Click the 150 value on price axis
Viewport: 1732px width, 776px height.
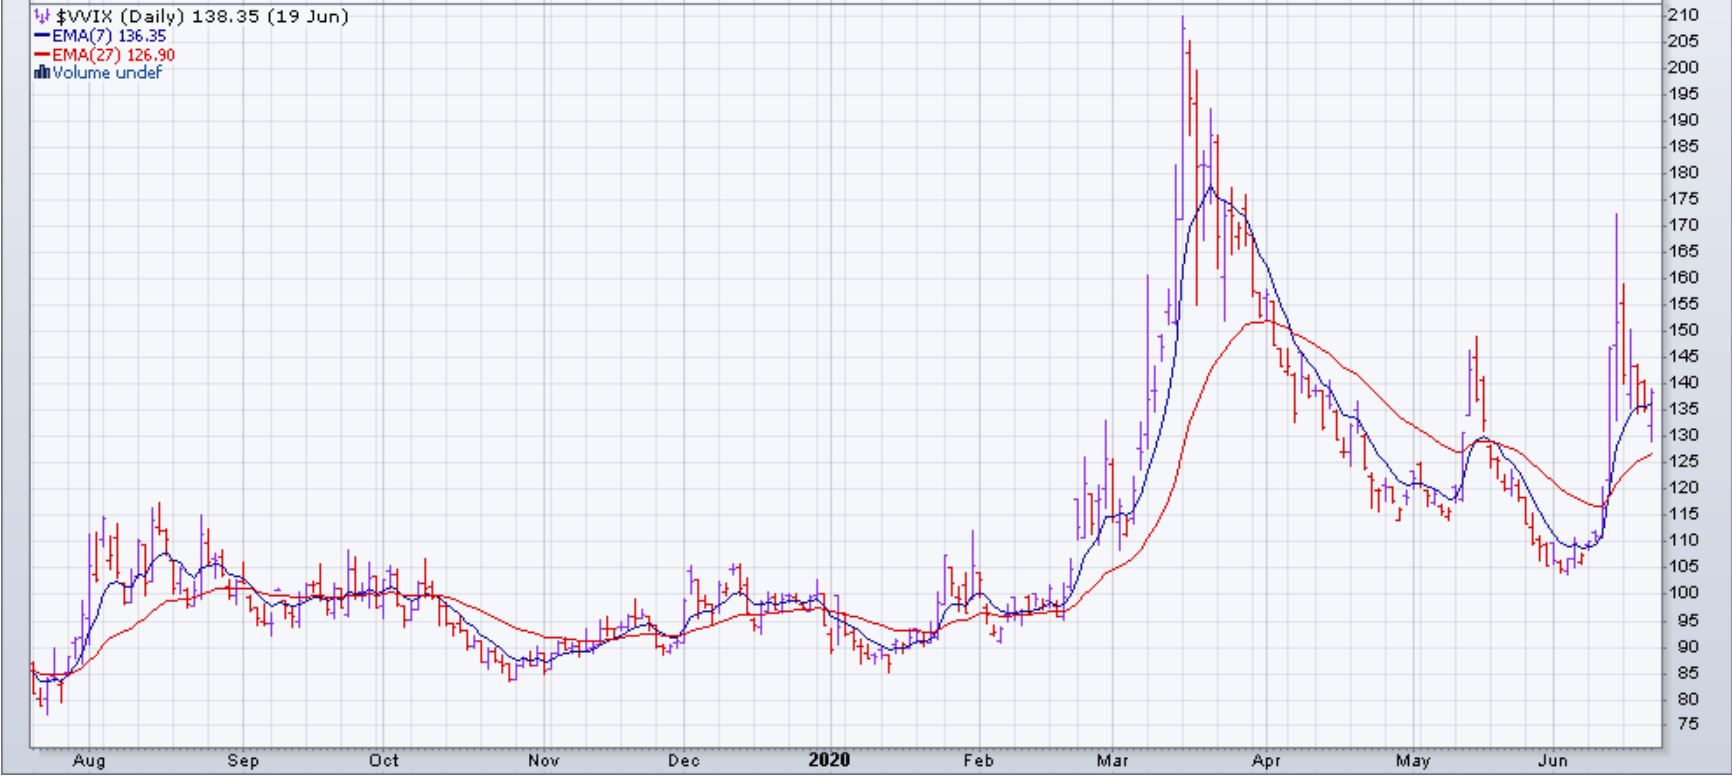tap(1683, 330)
